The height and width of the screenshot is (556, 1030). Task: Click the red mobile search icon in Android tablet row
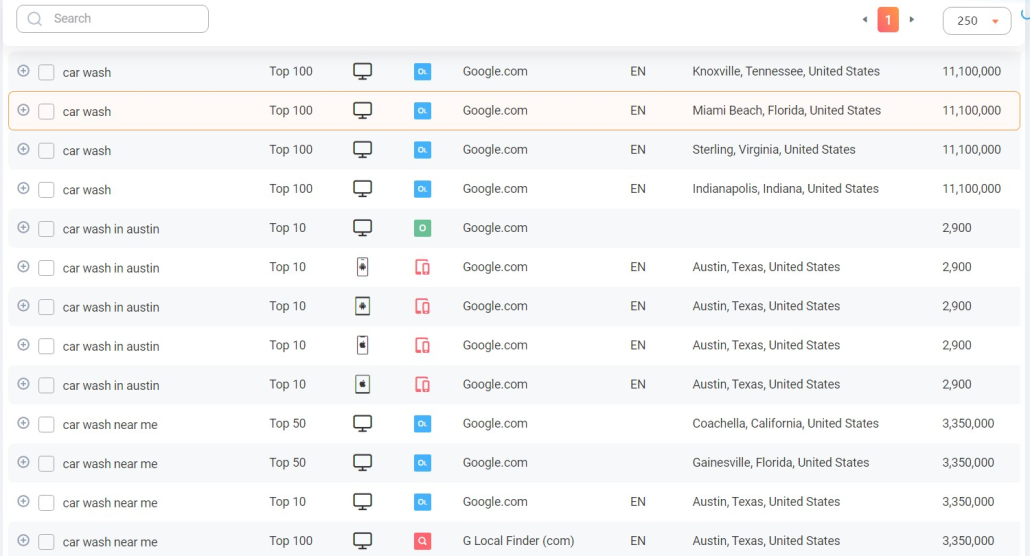pos(422,306)
